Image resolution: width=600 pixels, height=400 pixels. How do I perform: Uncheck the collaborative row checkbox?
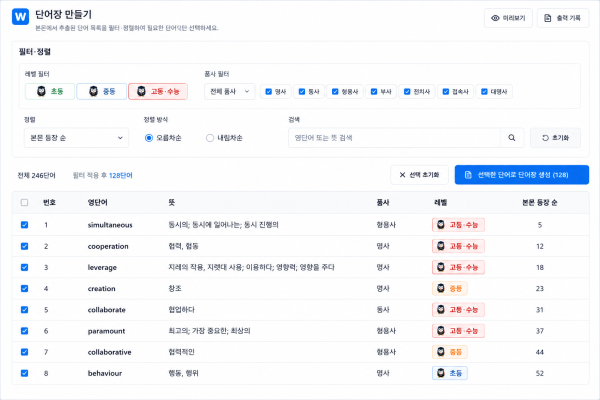[24, 352]
